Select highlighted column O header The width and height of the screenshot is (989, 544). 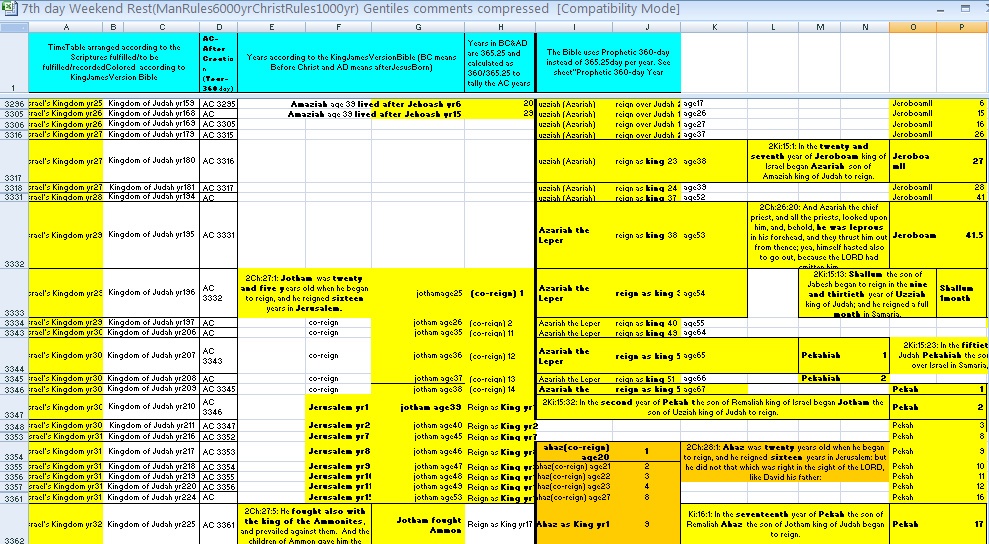pyautogui.click(x=913, y=27)
